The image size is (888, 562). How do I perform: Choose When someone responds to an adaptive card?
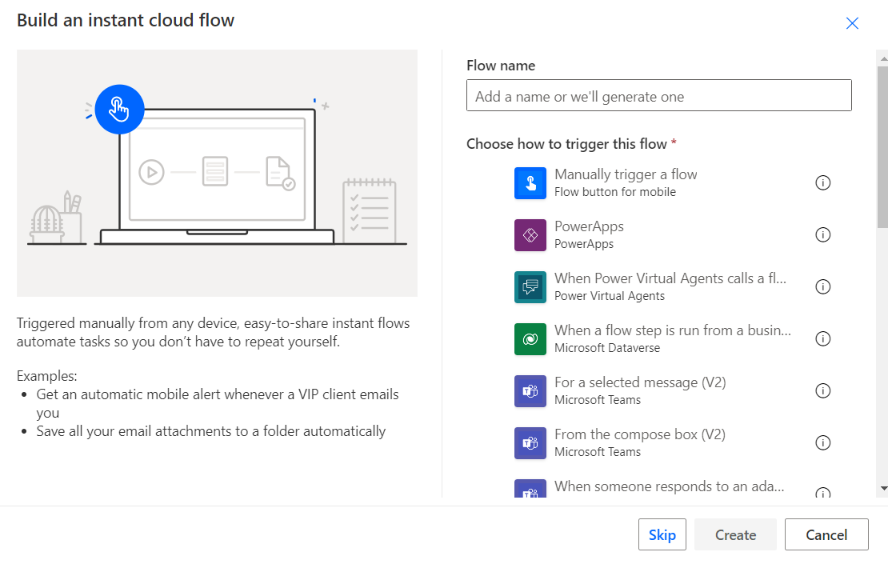coord(669,486)
